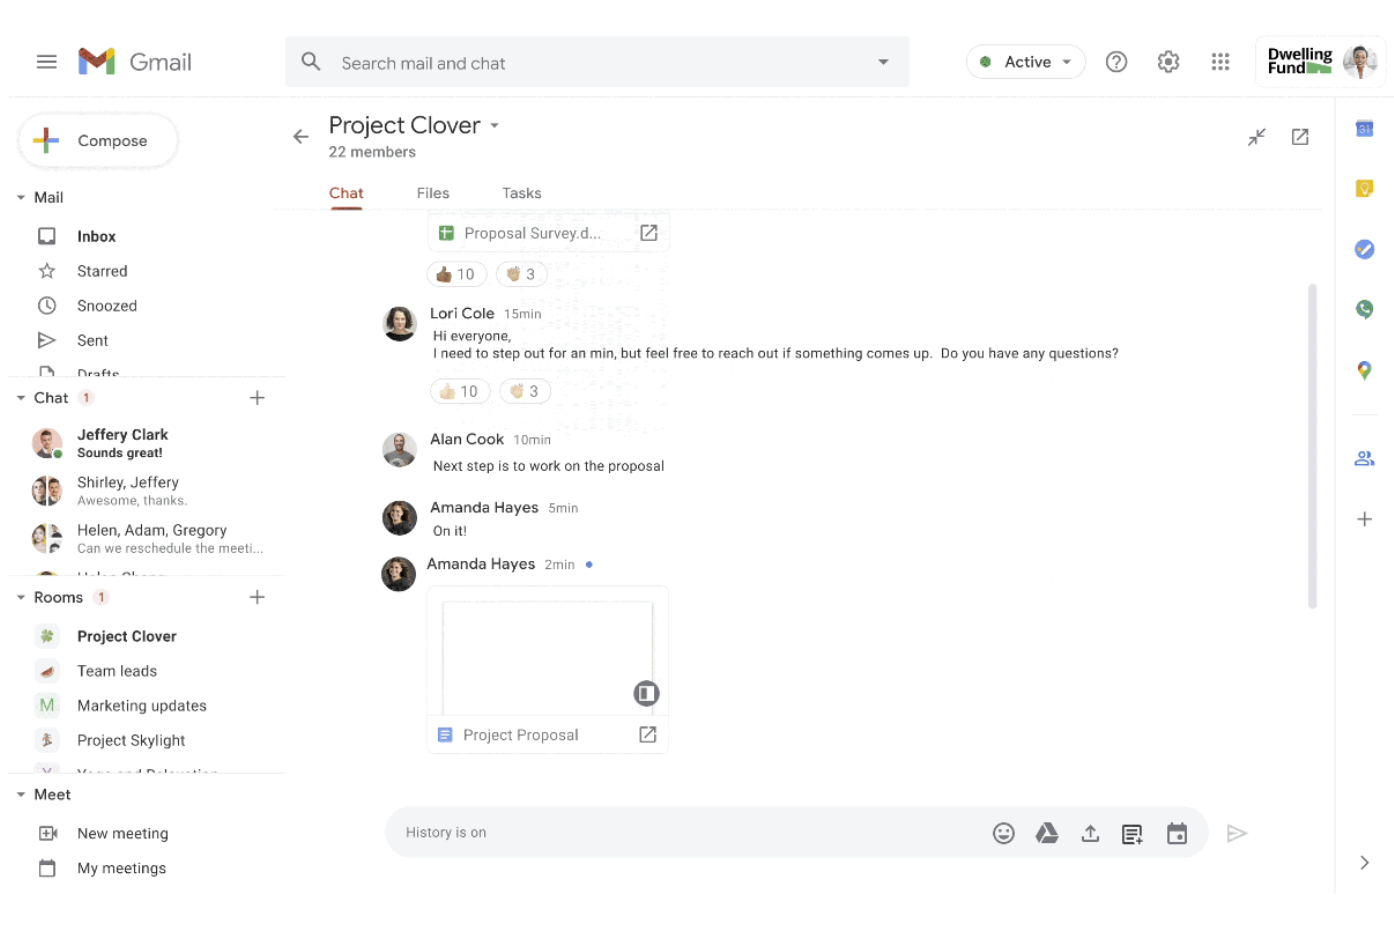Open the main menu hamburger icon
Viewport: 1394px width, 948px height.
pos(46,62)
